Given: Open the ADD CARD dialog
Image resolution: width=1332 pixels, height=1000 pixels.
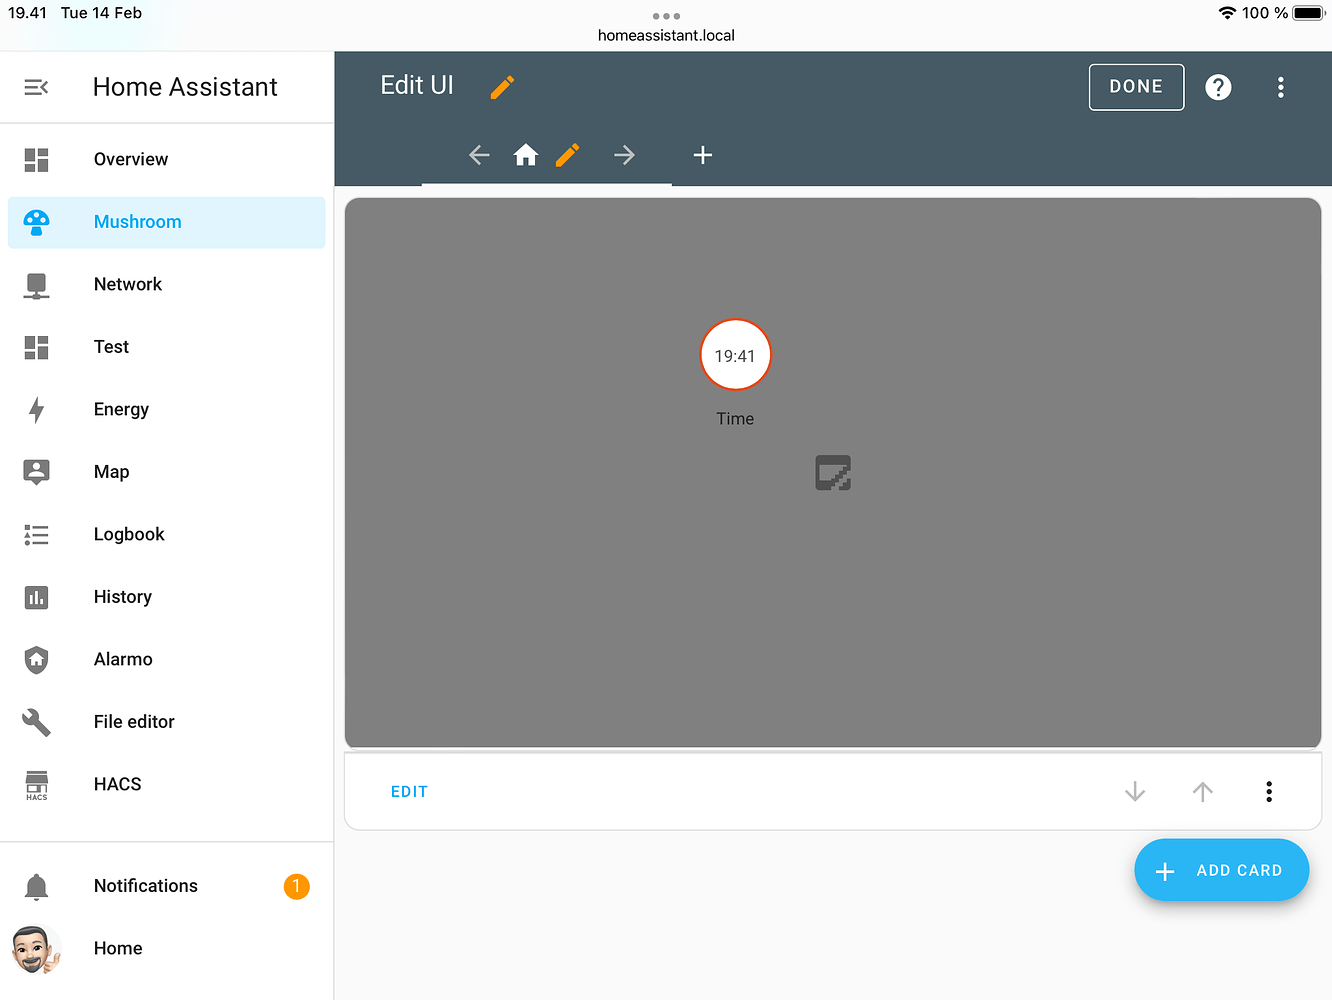Looking at the screenshot, I should tap(1221, 870).
